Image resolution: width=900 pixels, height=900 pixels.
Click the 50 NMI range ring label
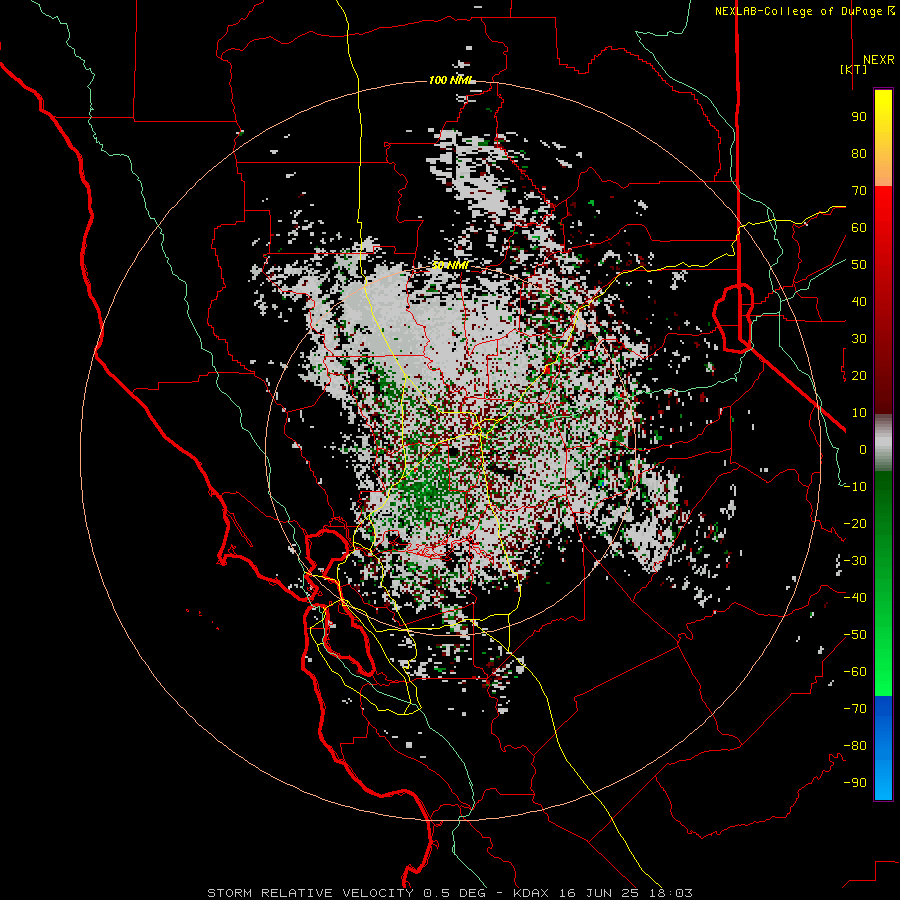pyautogui.click(x=451, y=265)
